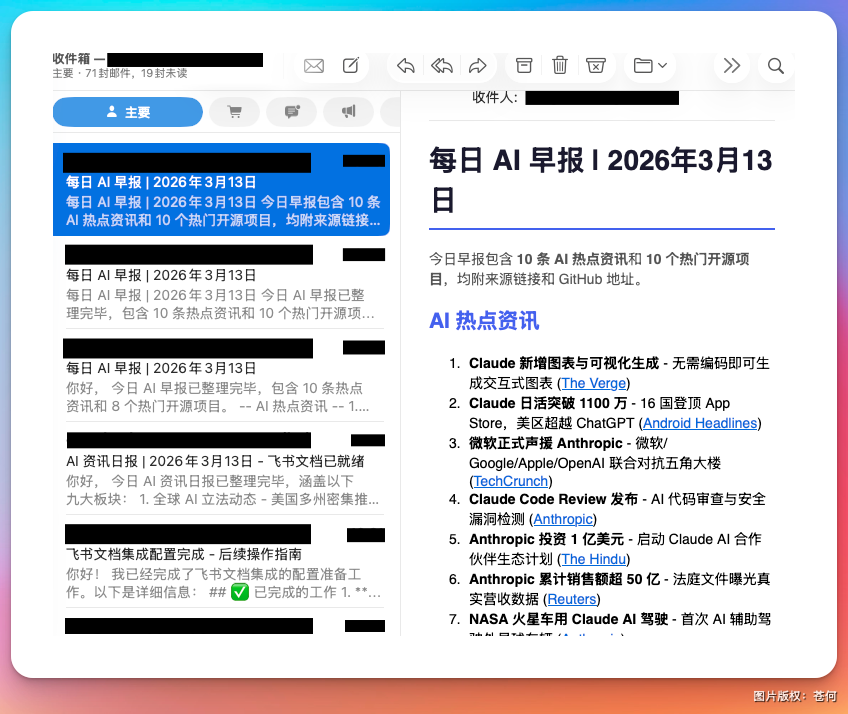
Task: Select the megaphone promotions filter
Action: pyautogui.click(x=348, y=111)
